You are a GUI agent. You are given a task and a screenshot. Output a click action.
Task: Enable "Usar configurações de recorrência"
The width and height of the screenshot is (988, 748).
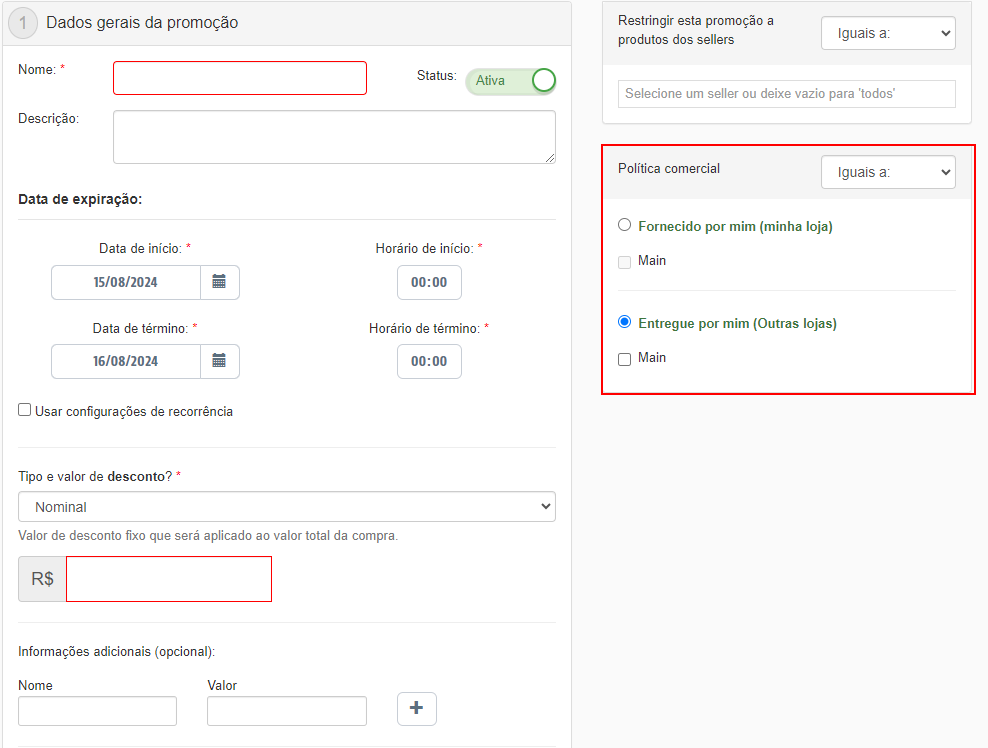pyautogui.click(x=23, y=409)
